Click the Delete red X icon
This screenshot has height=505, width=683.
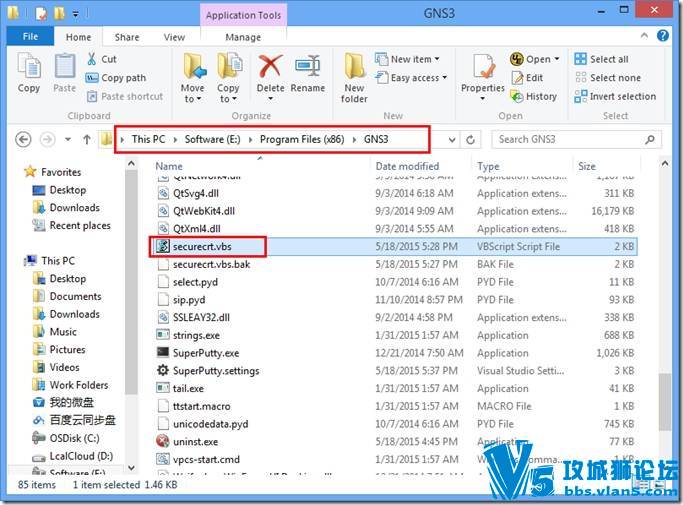click(x=270, y=67)
